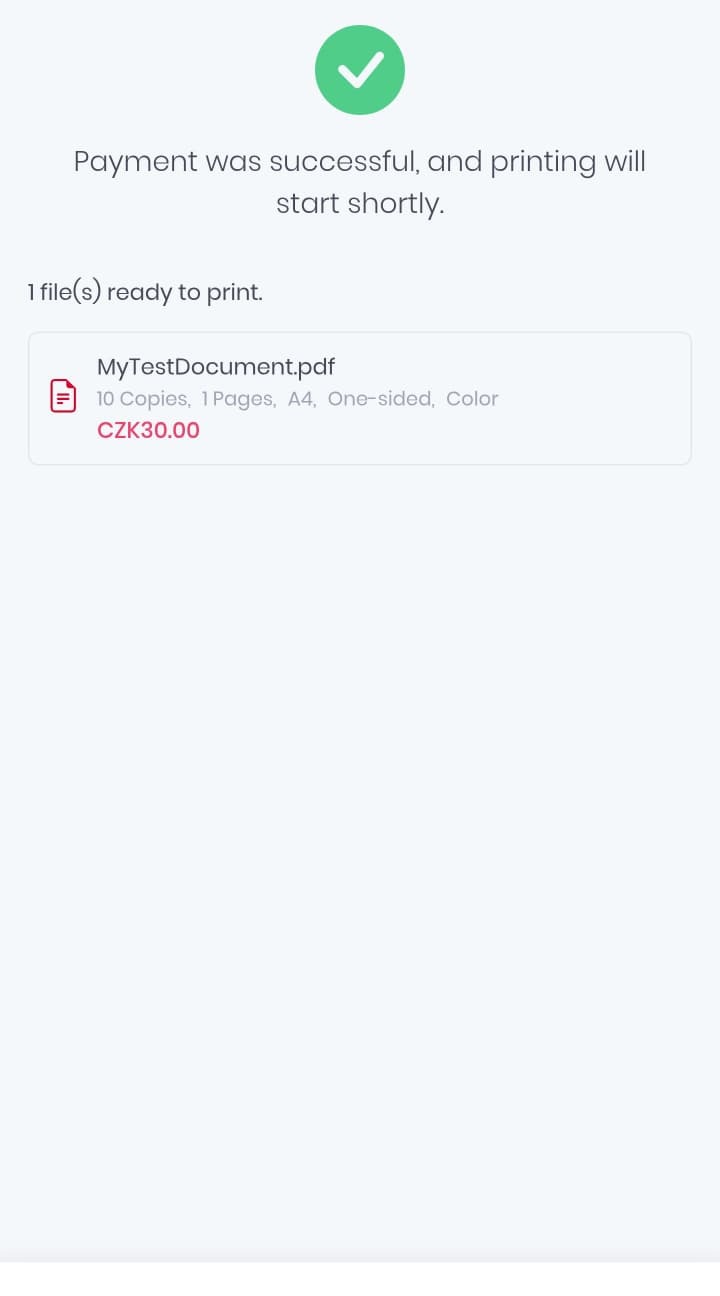Tap the payment successful message

tap(360, 181)
